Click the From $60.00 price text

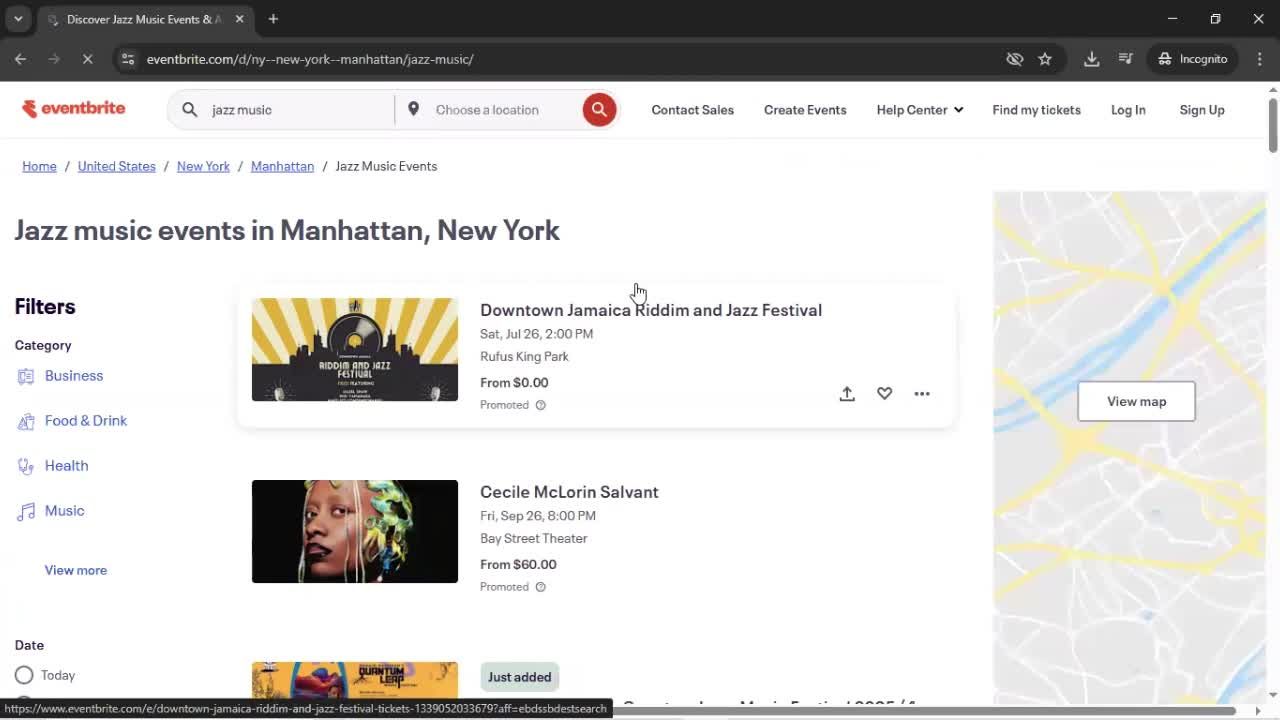click(x=518, y=564)
